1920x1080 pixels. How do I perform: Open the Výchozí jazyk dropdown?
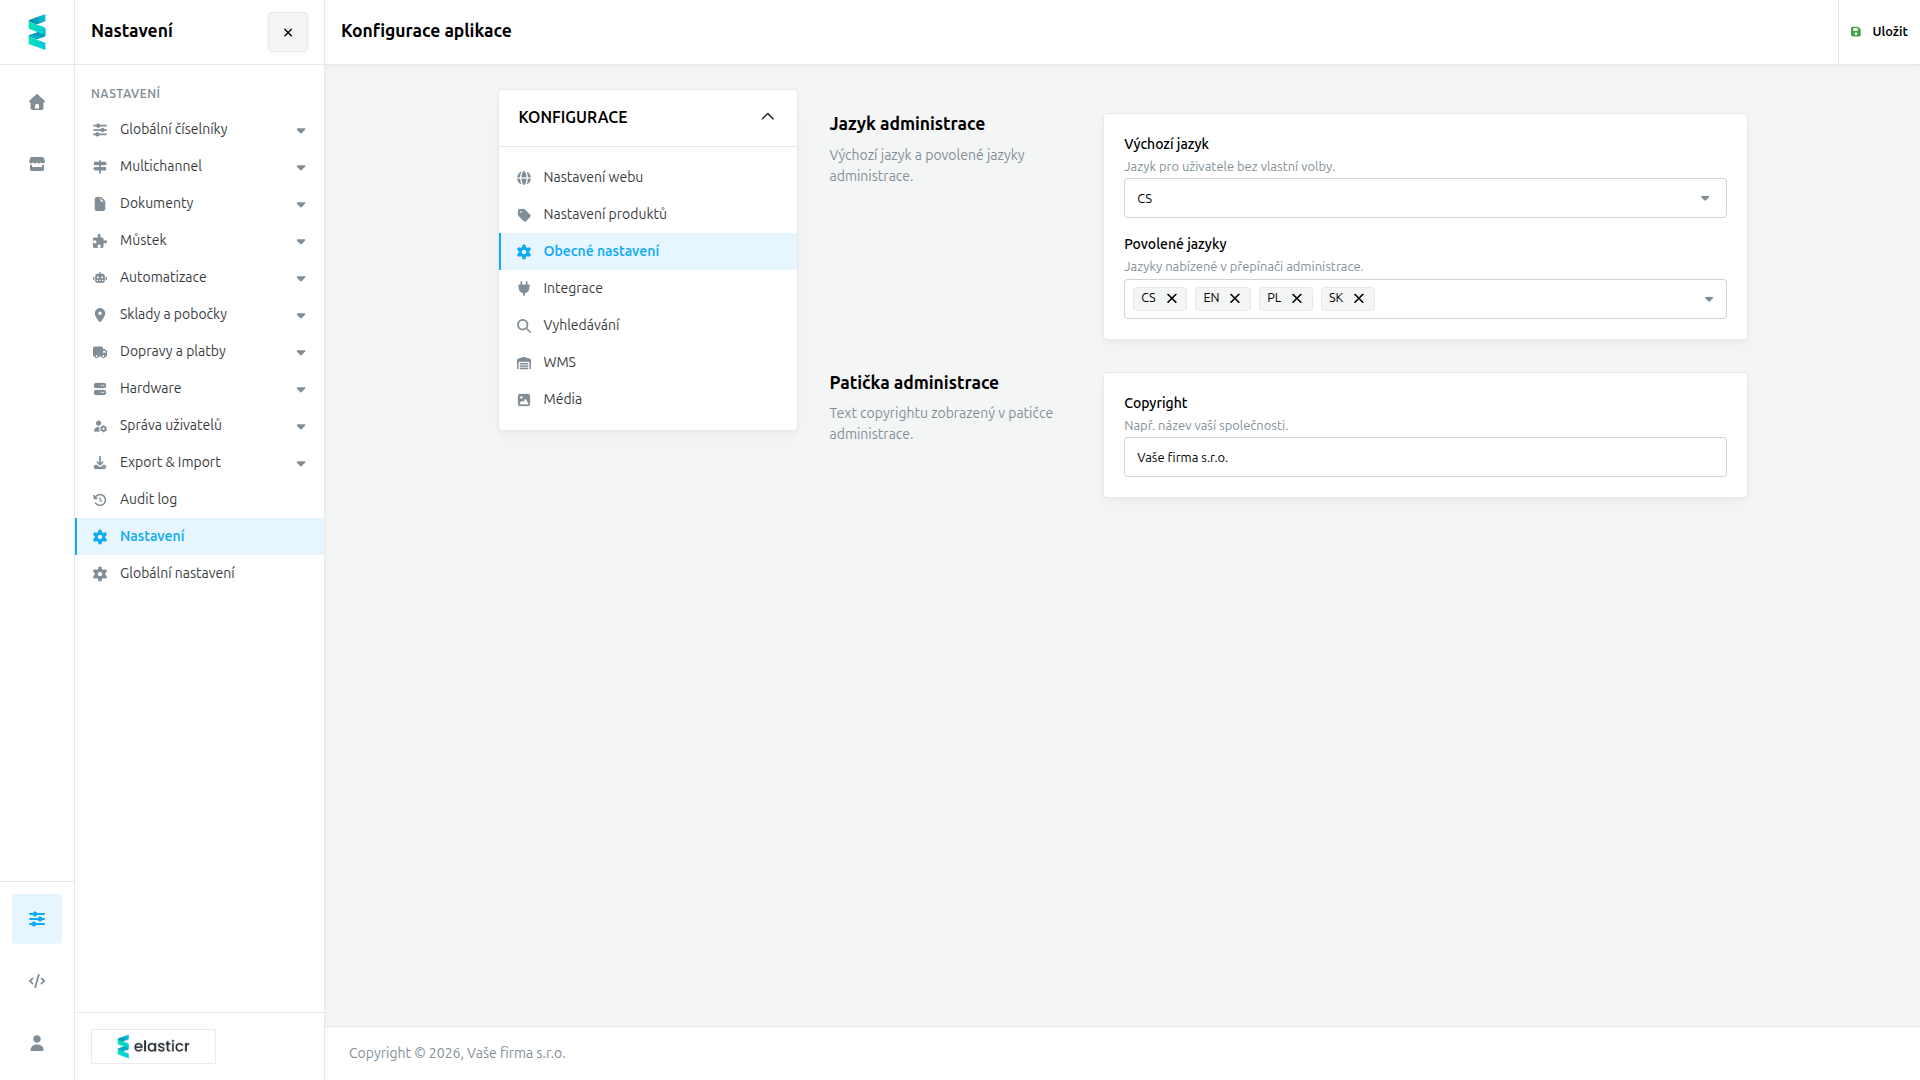pyautogui.click(x=1425, y=198)
